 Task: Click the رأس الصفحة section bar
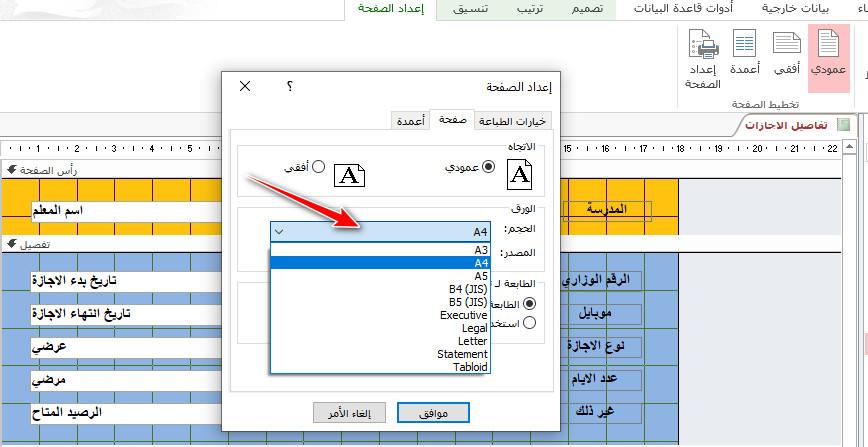click(421, 170)
